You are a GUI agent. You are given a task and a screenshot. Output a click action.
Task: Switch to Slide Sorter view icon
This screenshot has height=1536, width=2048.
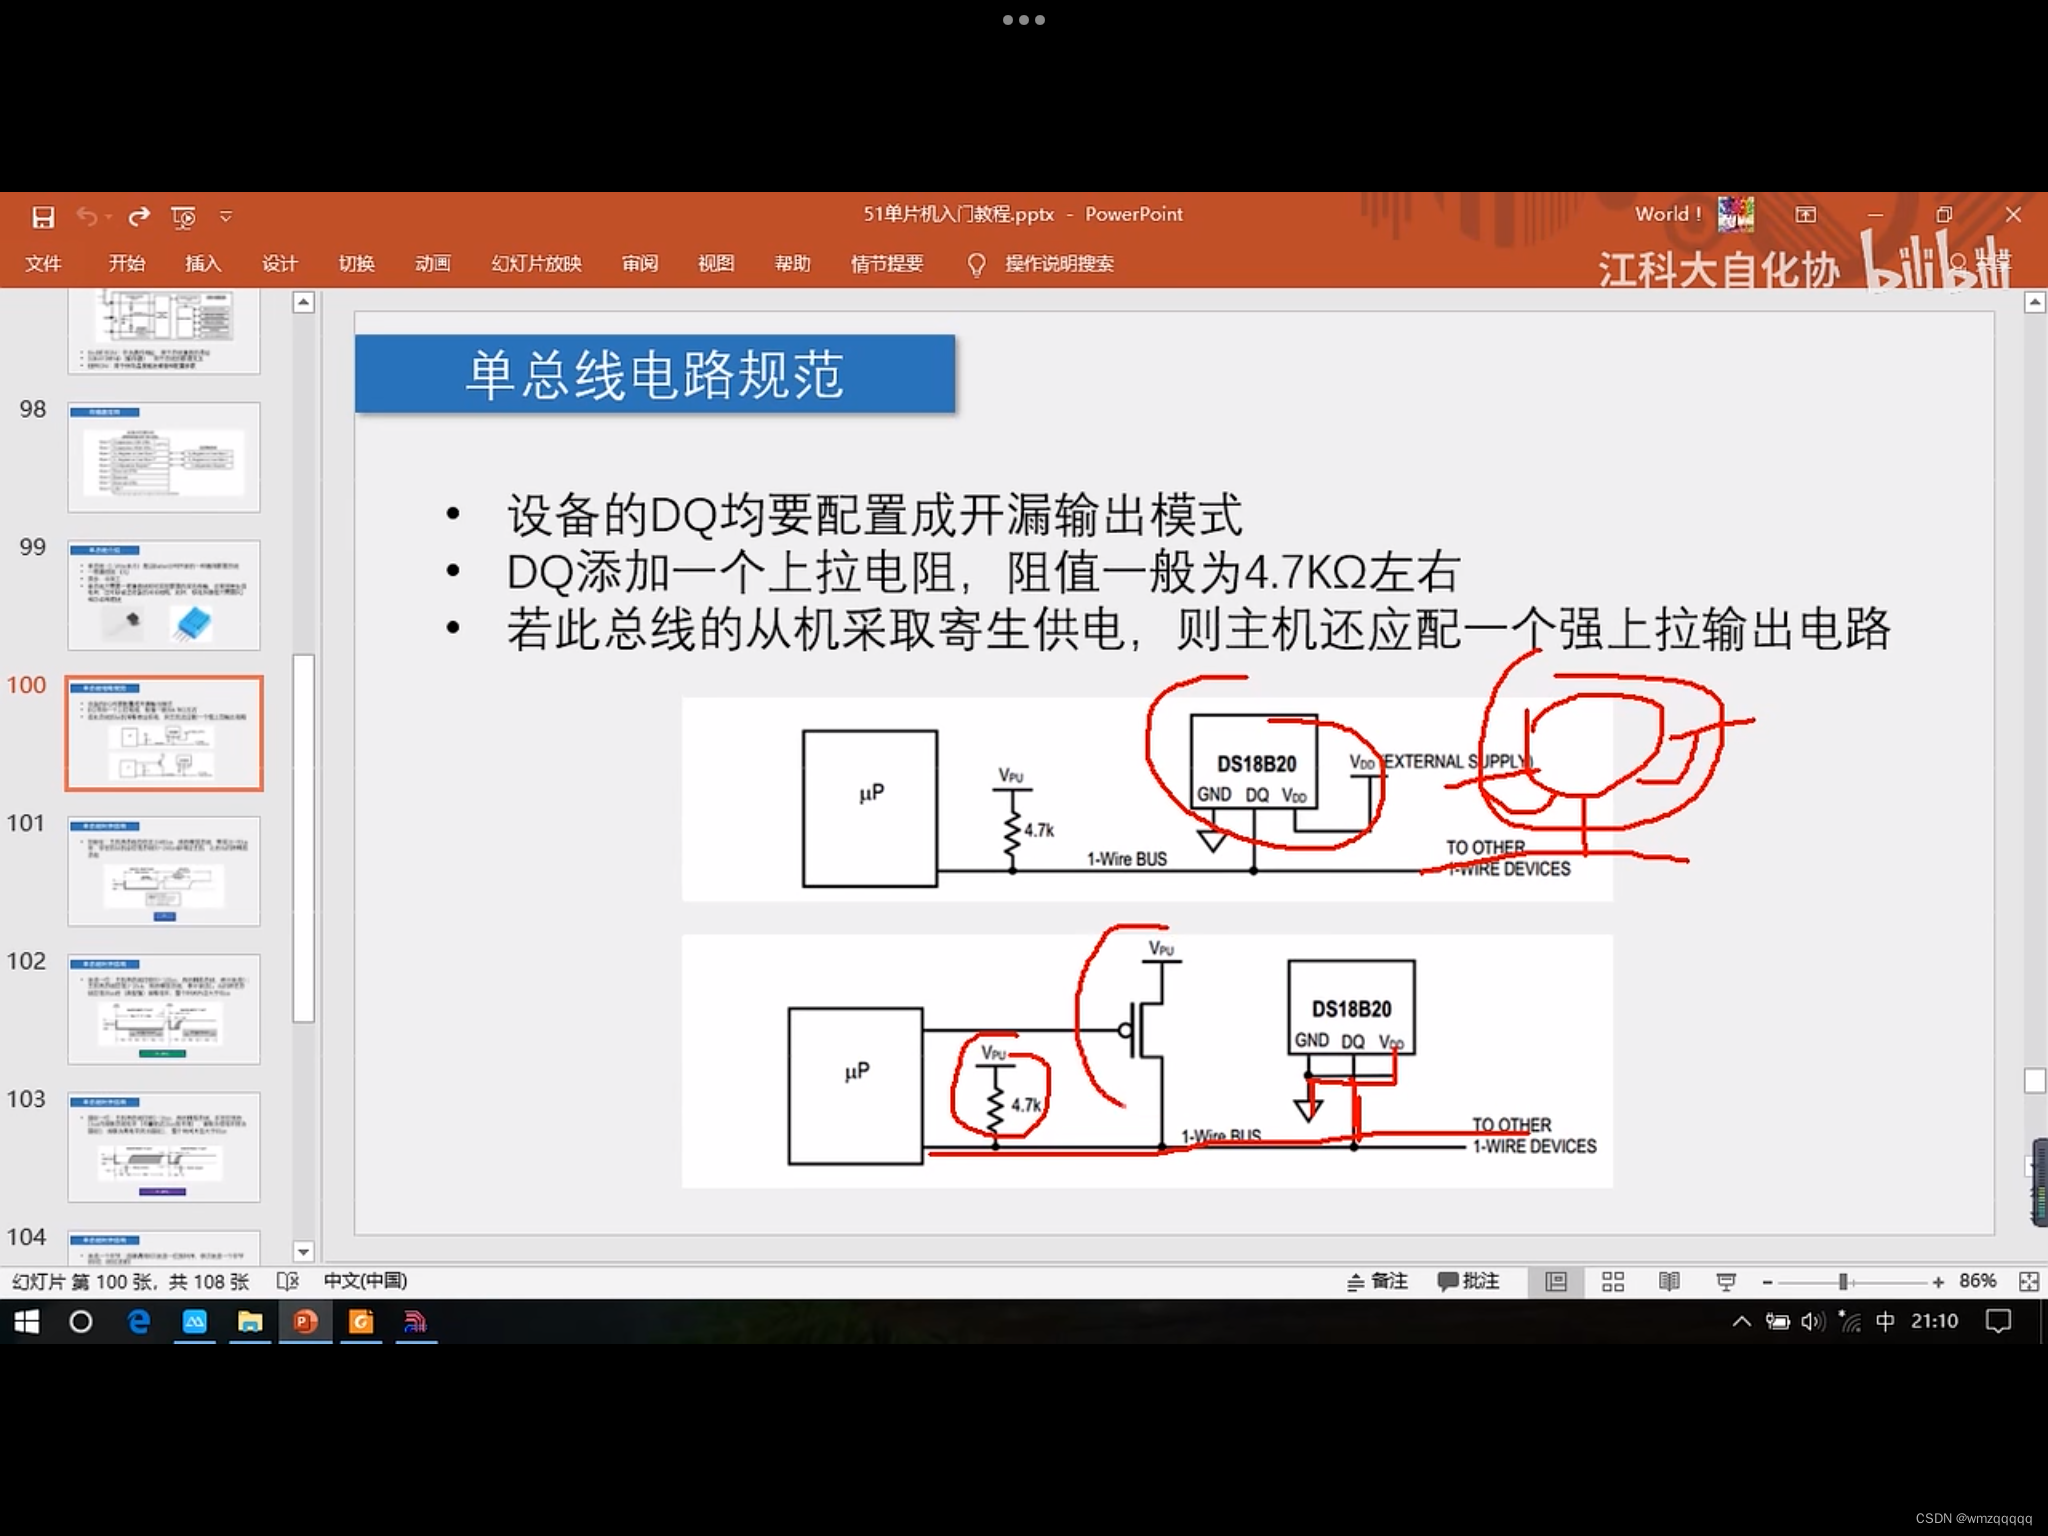click(1612, 1282)
